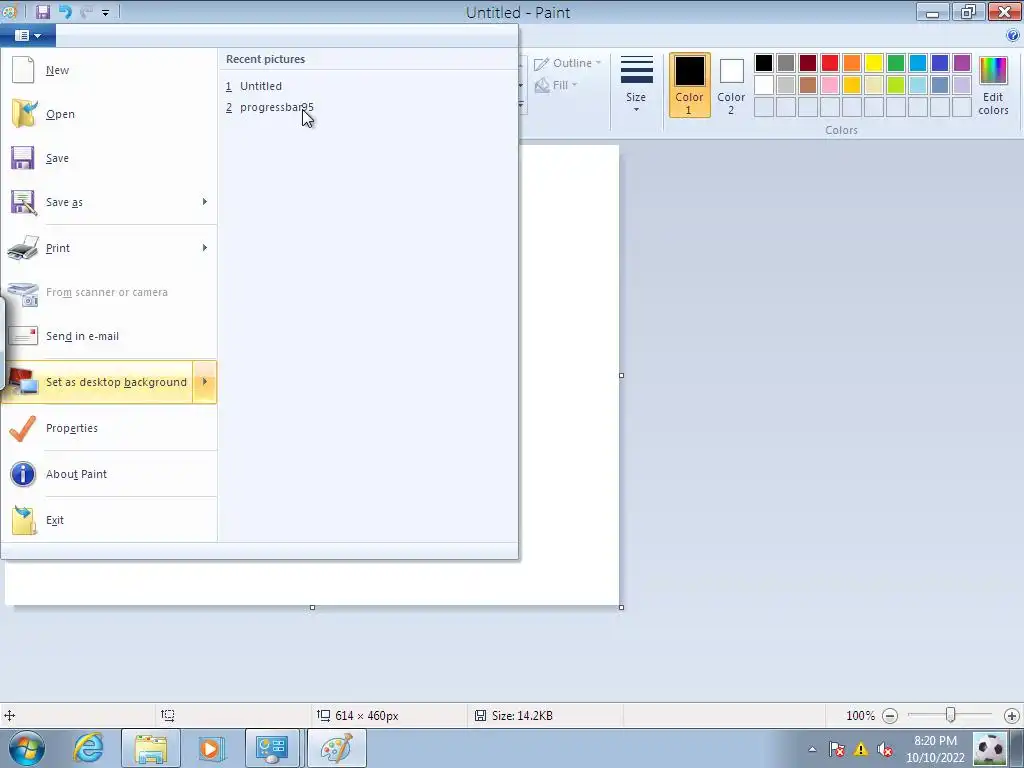Choose Properties from the file menu
The image size is (1024, 768).
[x=108, y=428]
